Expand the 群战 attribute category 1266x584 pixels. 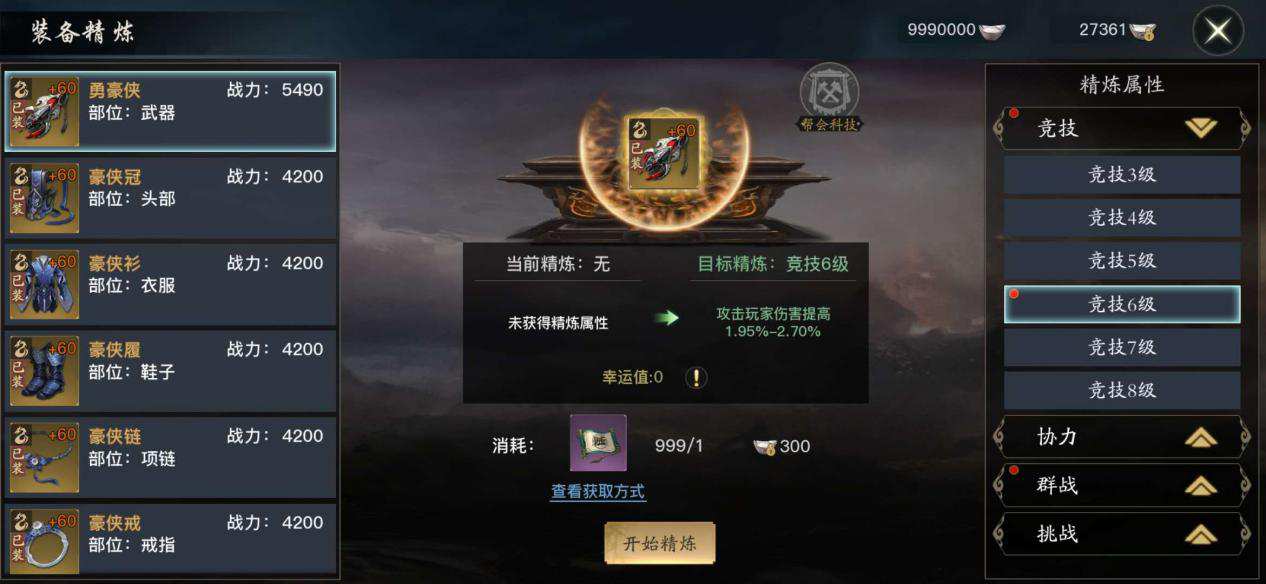[1122, 485]
